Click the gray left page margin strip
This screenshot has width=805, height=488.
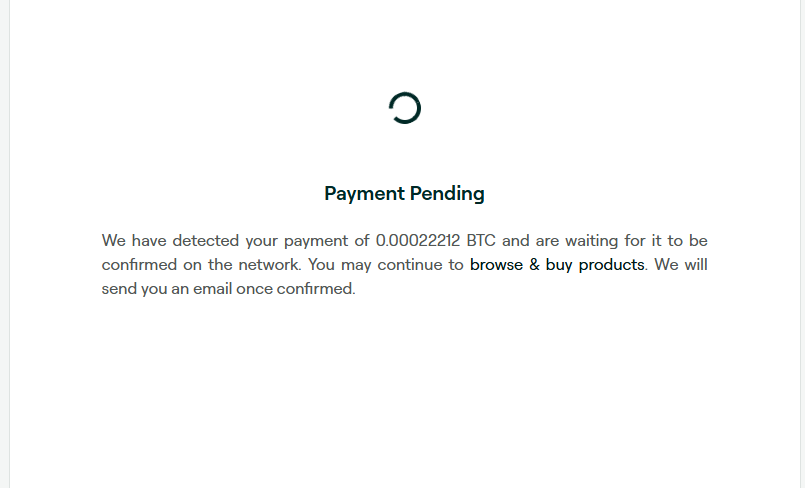coord(4,244)
